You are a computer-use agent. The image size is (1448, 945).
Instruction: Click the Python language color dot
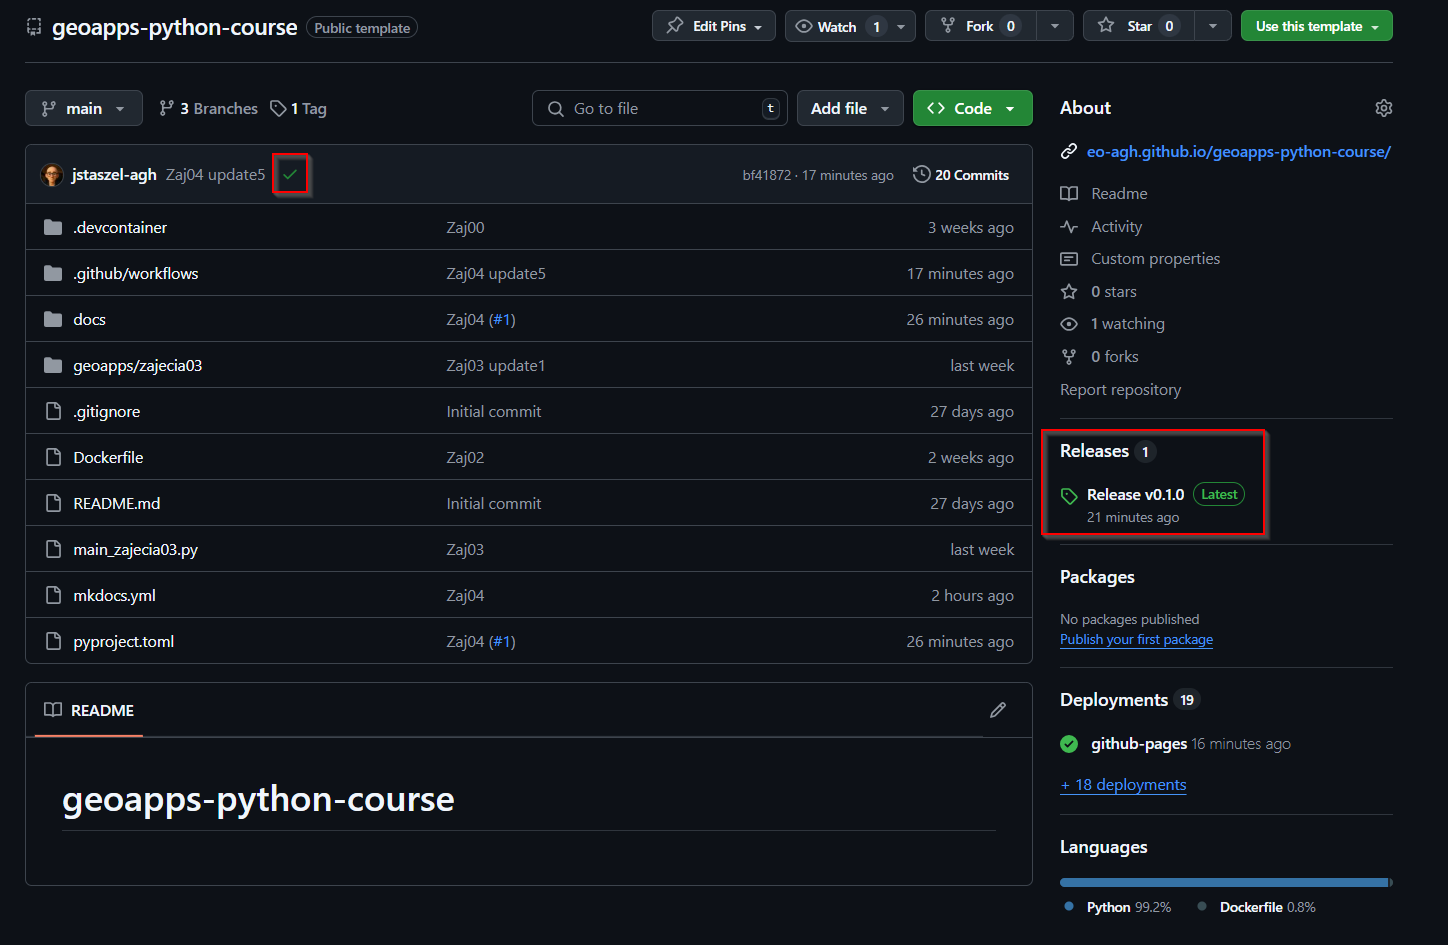1069,907
